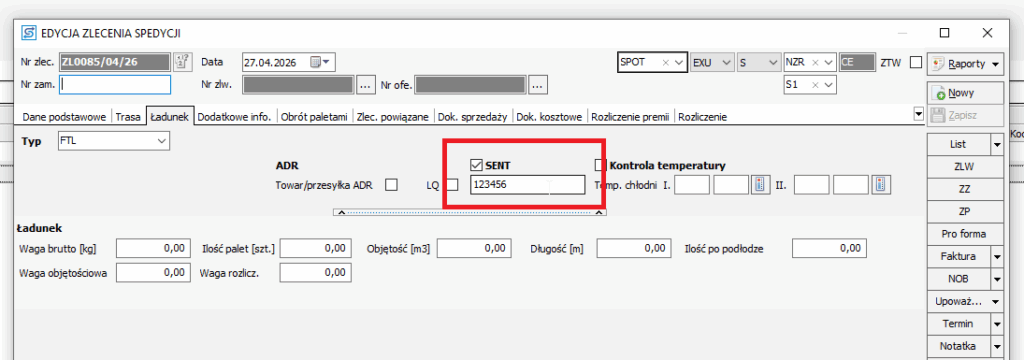Click the icon beside order number ZL0085/04/26
The image size is (1024, 360).
point(182,62)
